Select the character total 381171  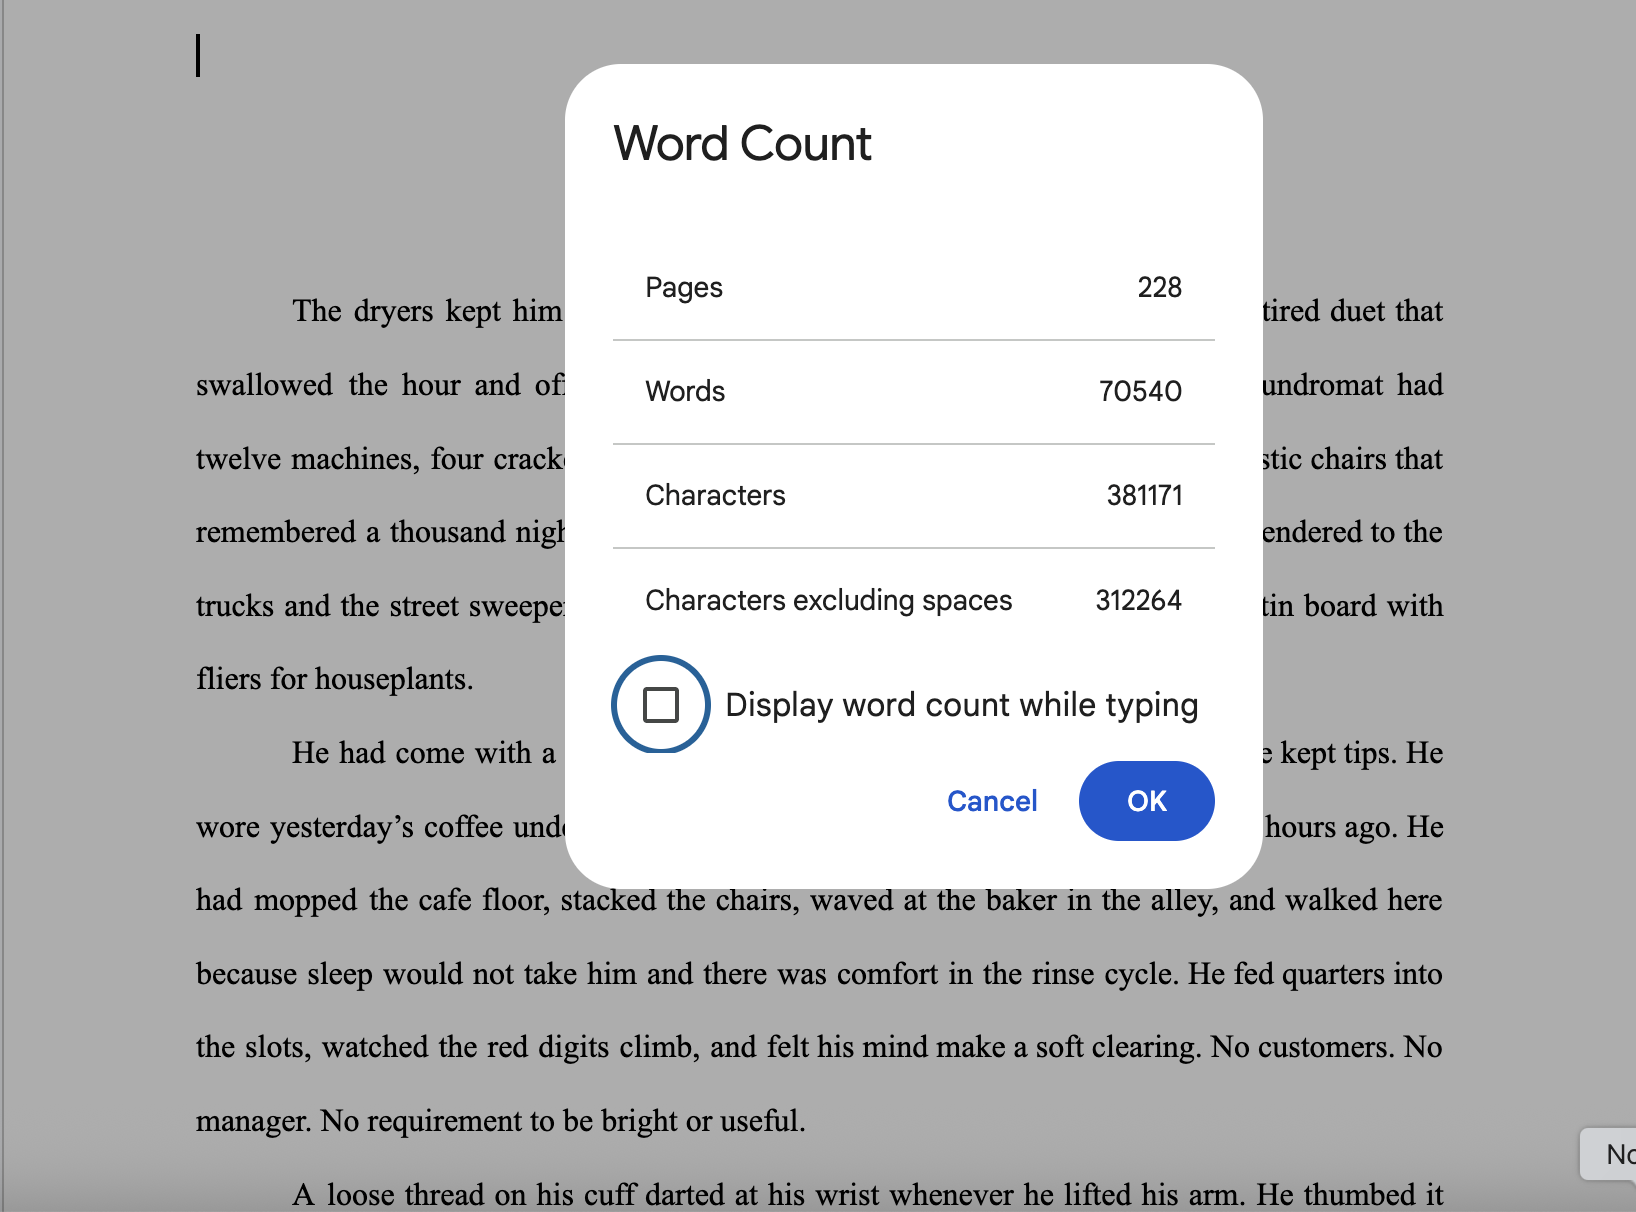[1144, 496]
